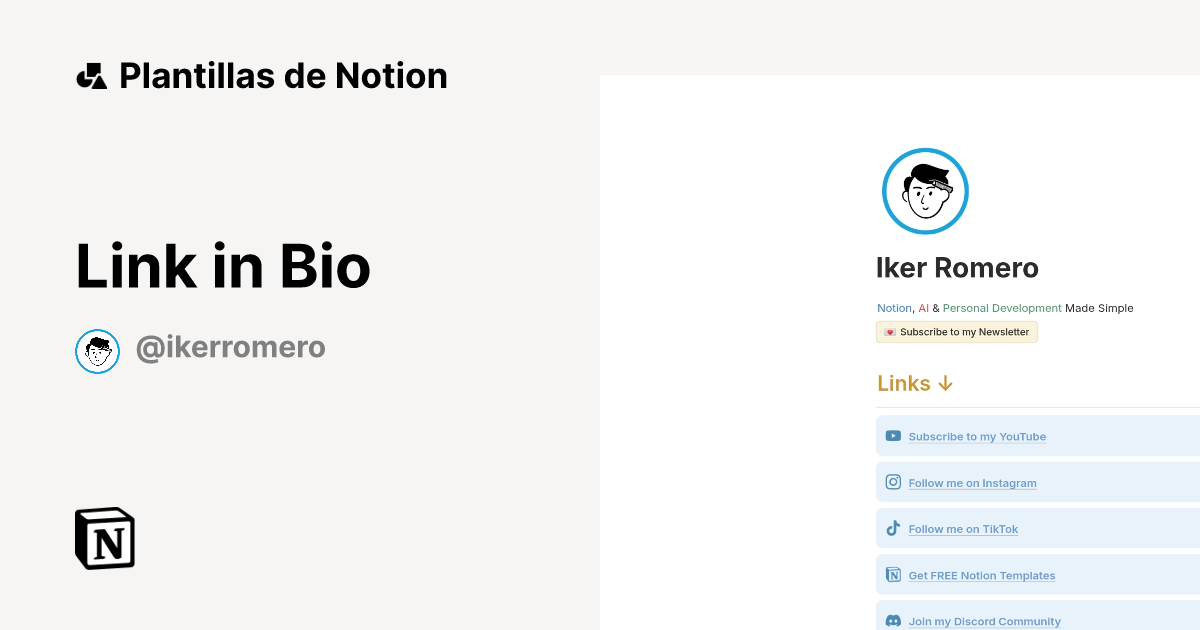Click the Instagram camera icon
This screenshot has width=1200, height=630.
(x=893, y=482)
